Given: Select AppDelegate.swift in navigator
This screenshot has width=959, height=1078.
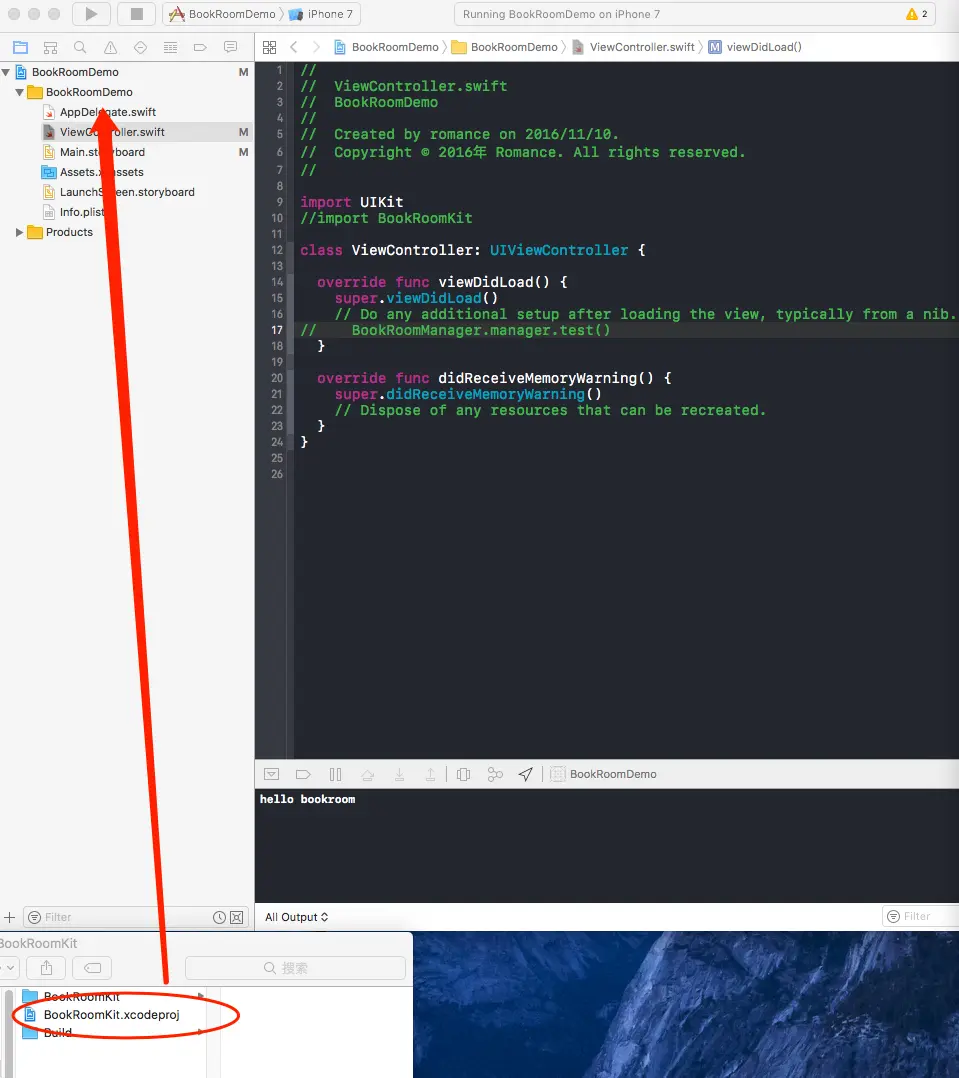Looking at the screenshot, I should (x=107, y=112).
